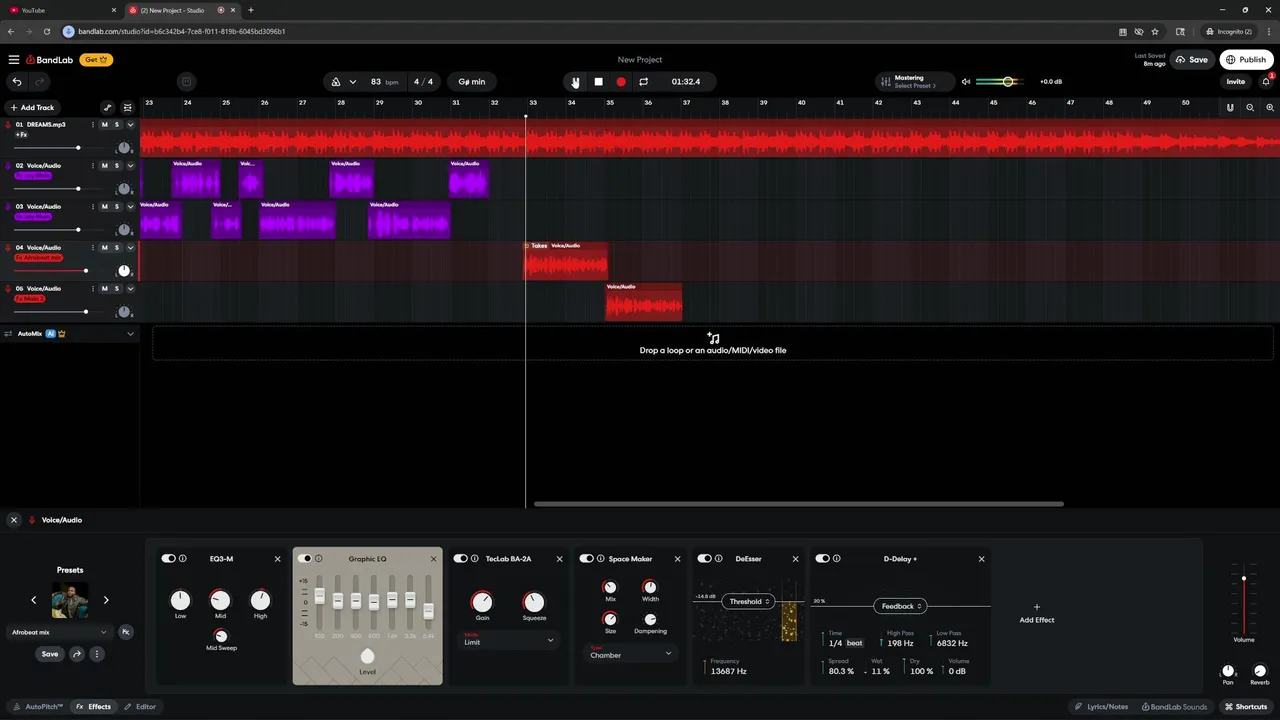Mute track 01 DREAMS.mp3
This screenshot has width=1280, height=720.
104,125
